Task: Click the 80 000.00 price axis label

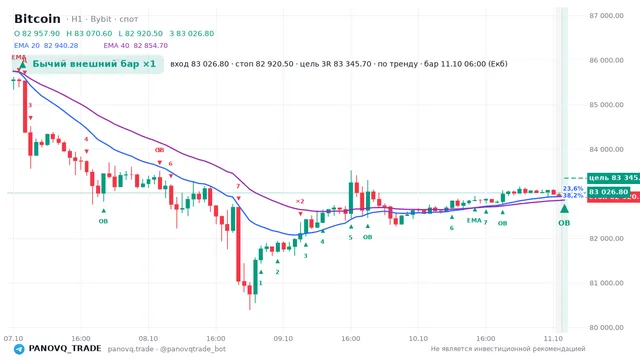Action: point(606,327)
